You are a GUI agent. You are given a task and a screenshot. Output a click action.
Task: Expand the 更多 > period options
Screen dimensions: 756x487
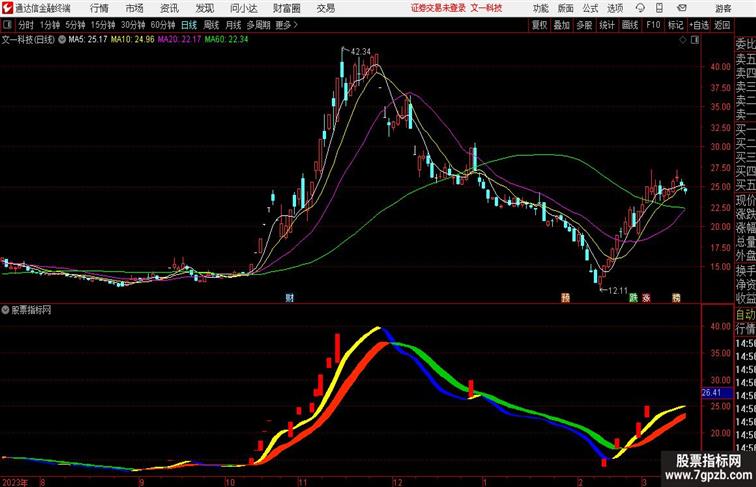pyautogui.click(x=286, y=25)
